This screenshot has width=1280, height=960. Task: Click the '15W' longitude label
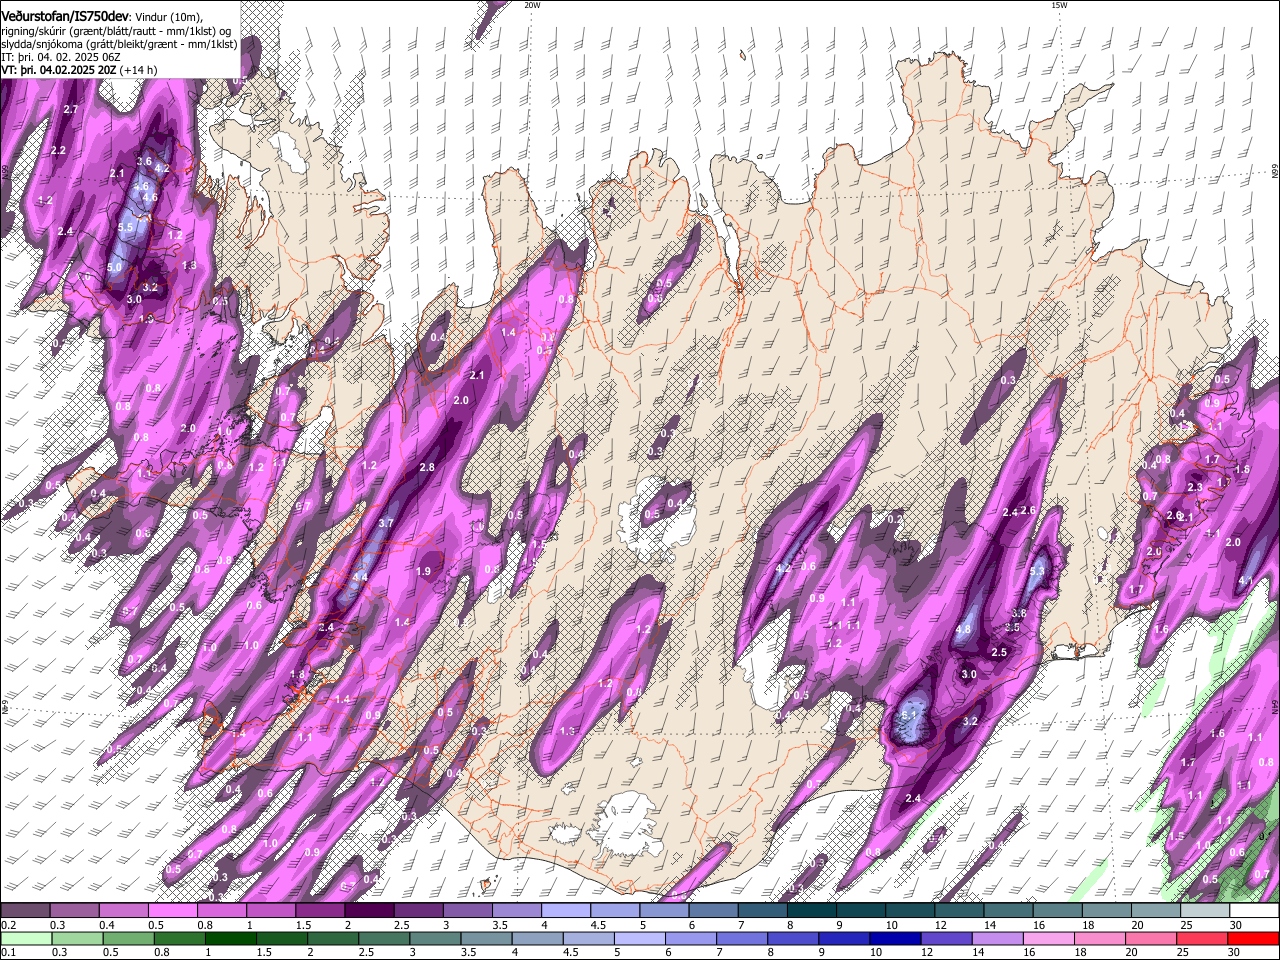tap(1059, 5)
